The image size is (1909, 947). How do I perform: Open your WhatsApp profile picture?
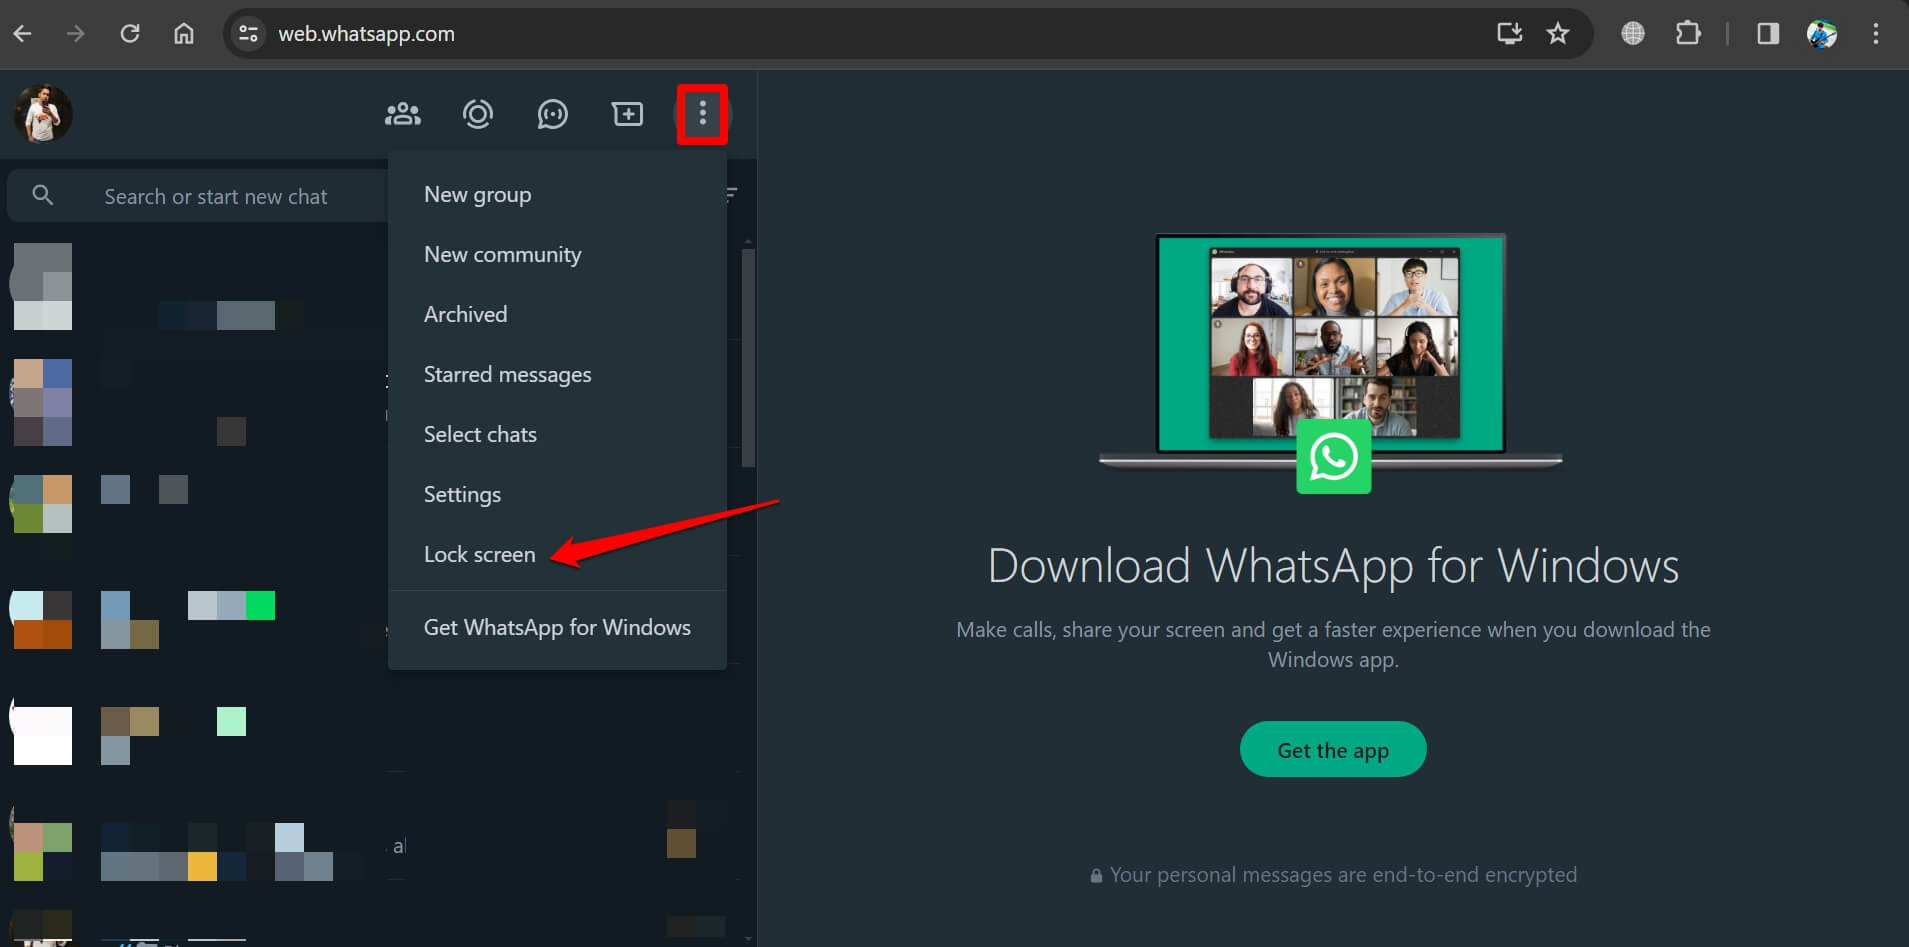[43, 114]
